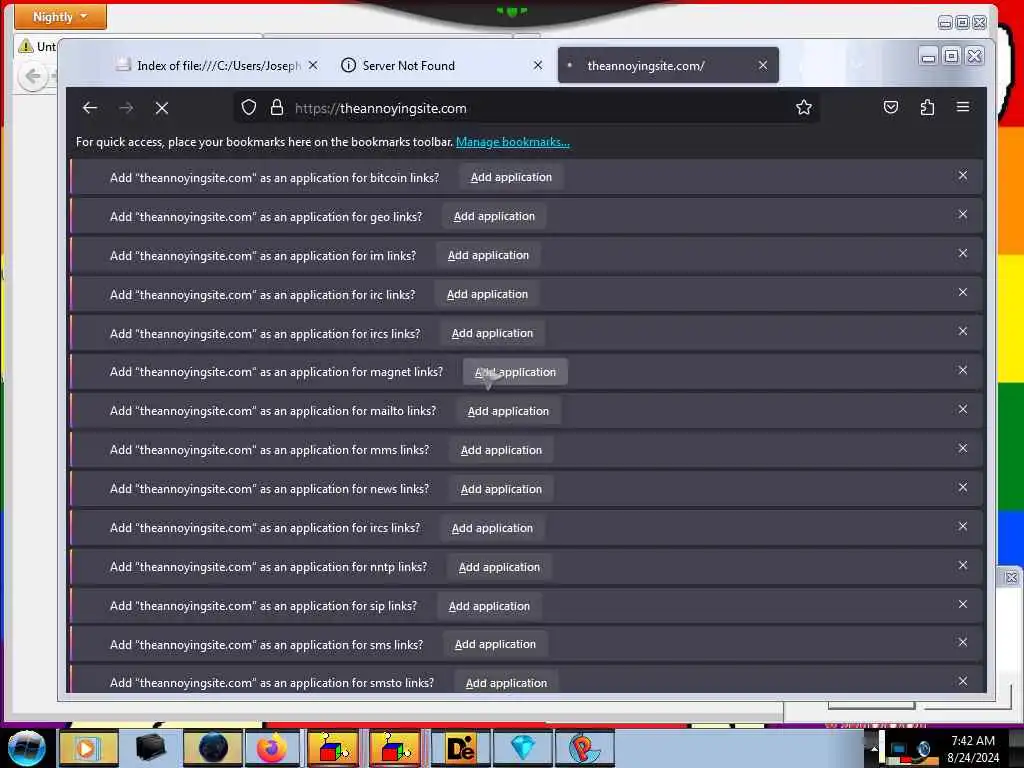1024x768 pixels.
Task: Open the taskbar icon right of diamond
Action: 584,748
